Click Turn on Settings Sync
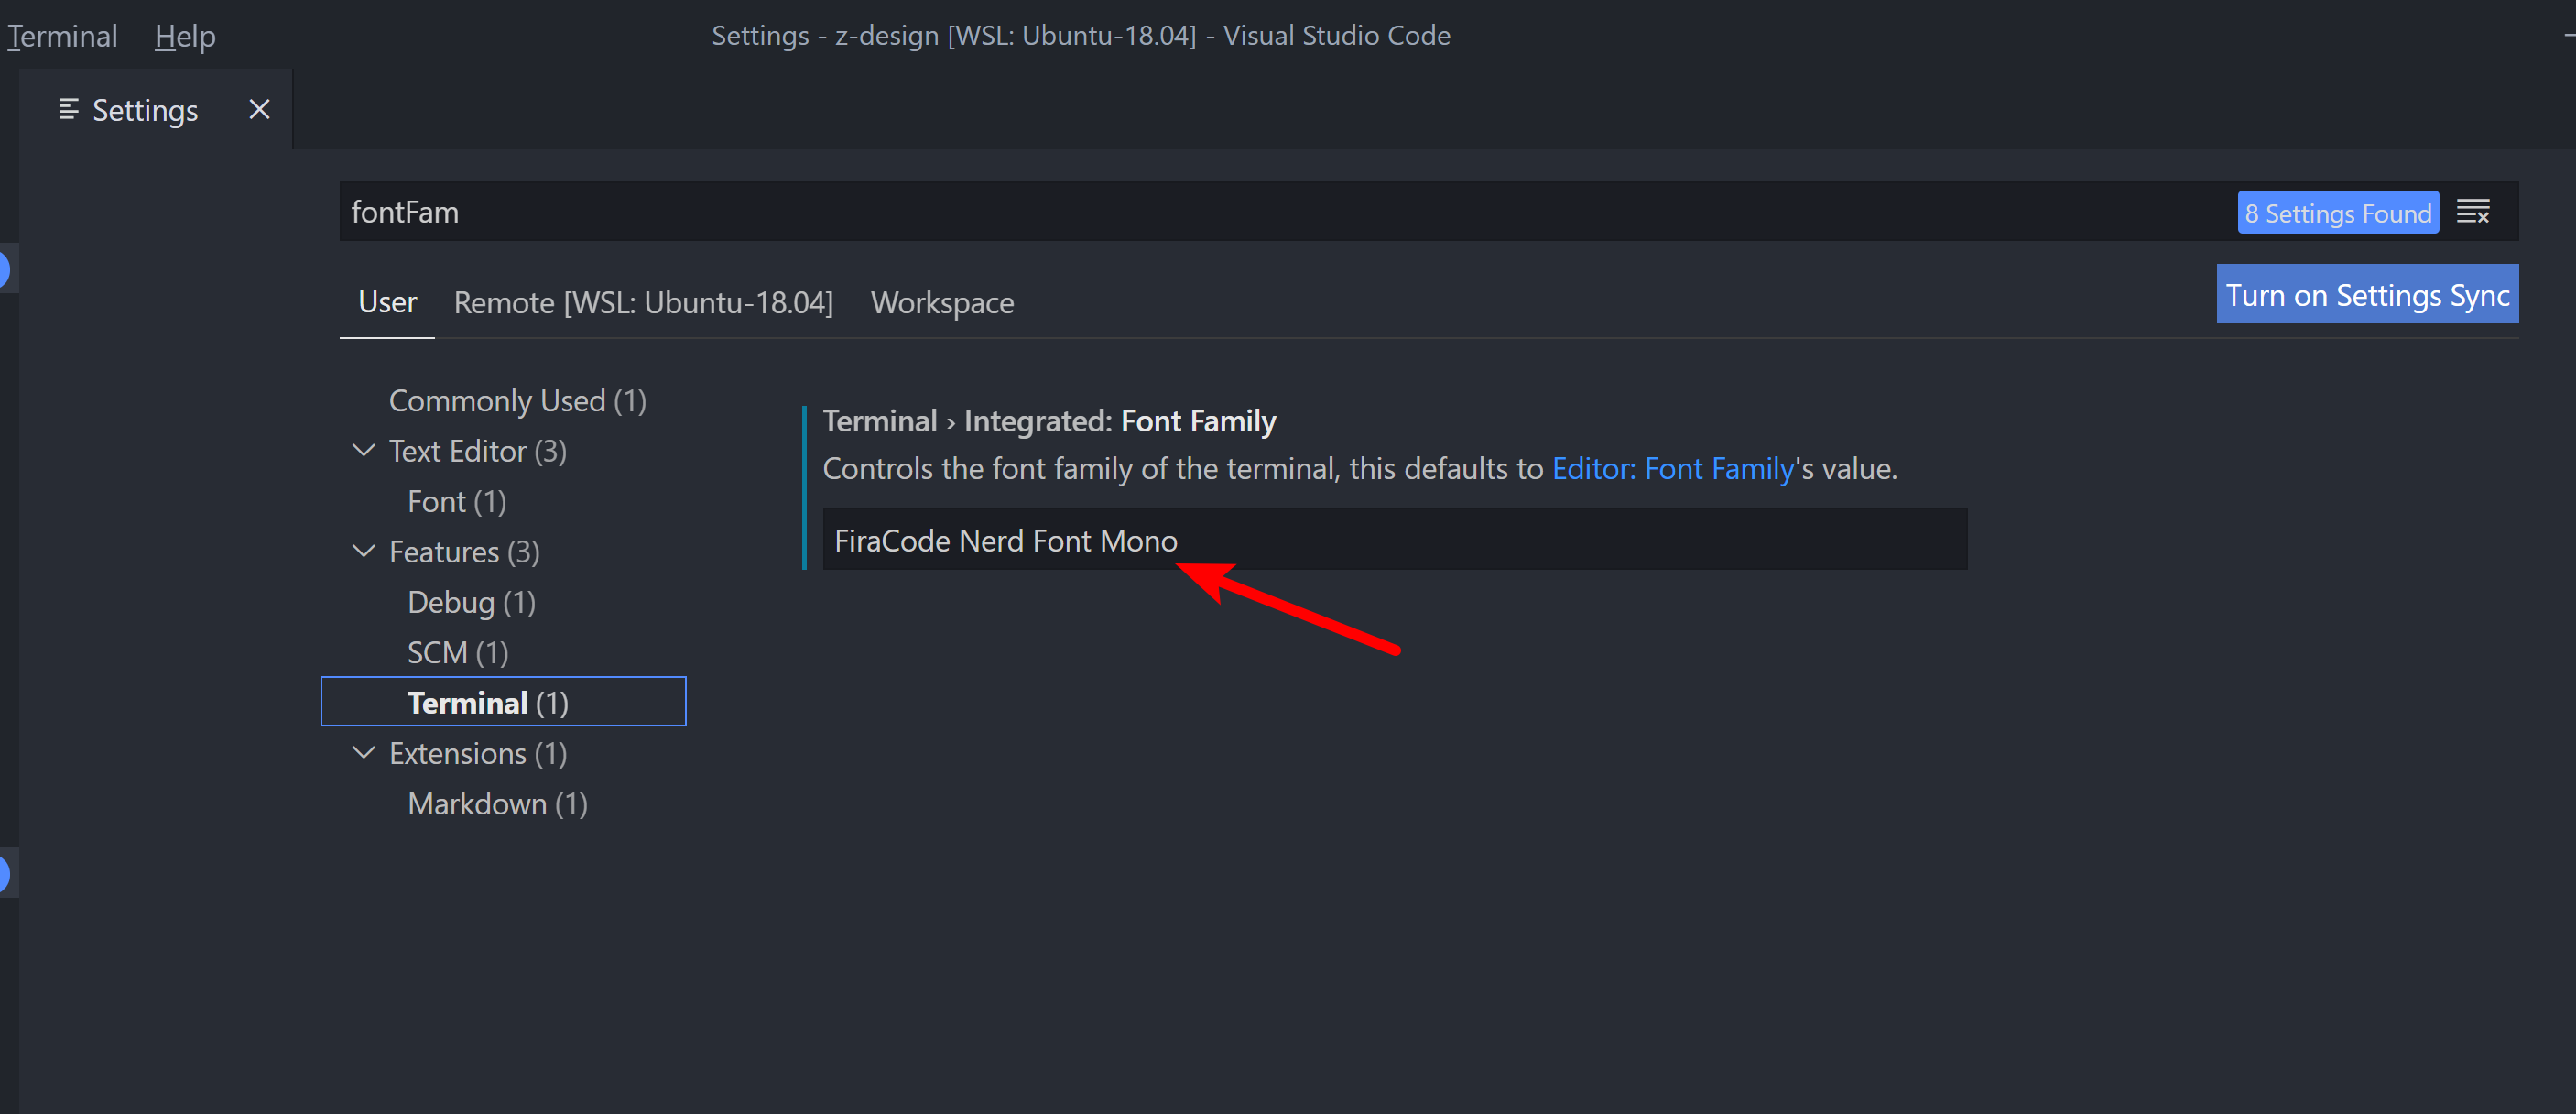Screen dimensions: 2576x1114 2367,294
